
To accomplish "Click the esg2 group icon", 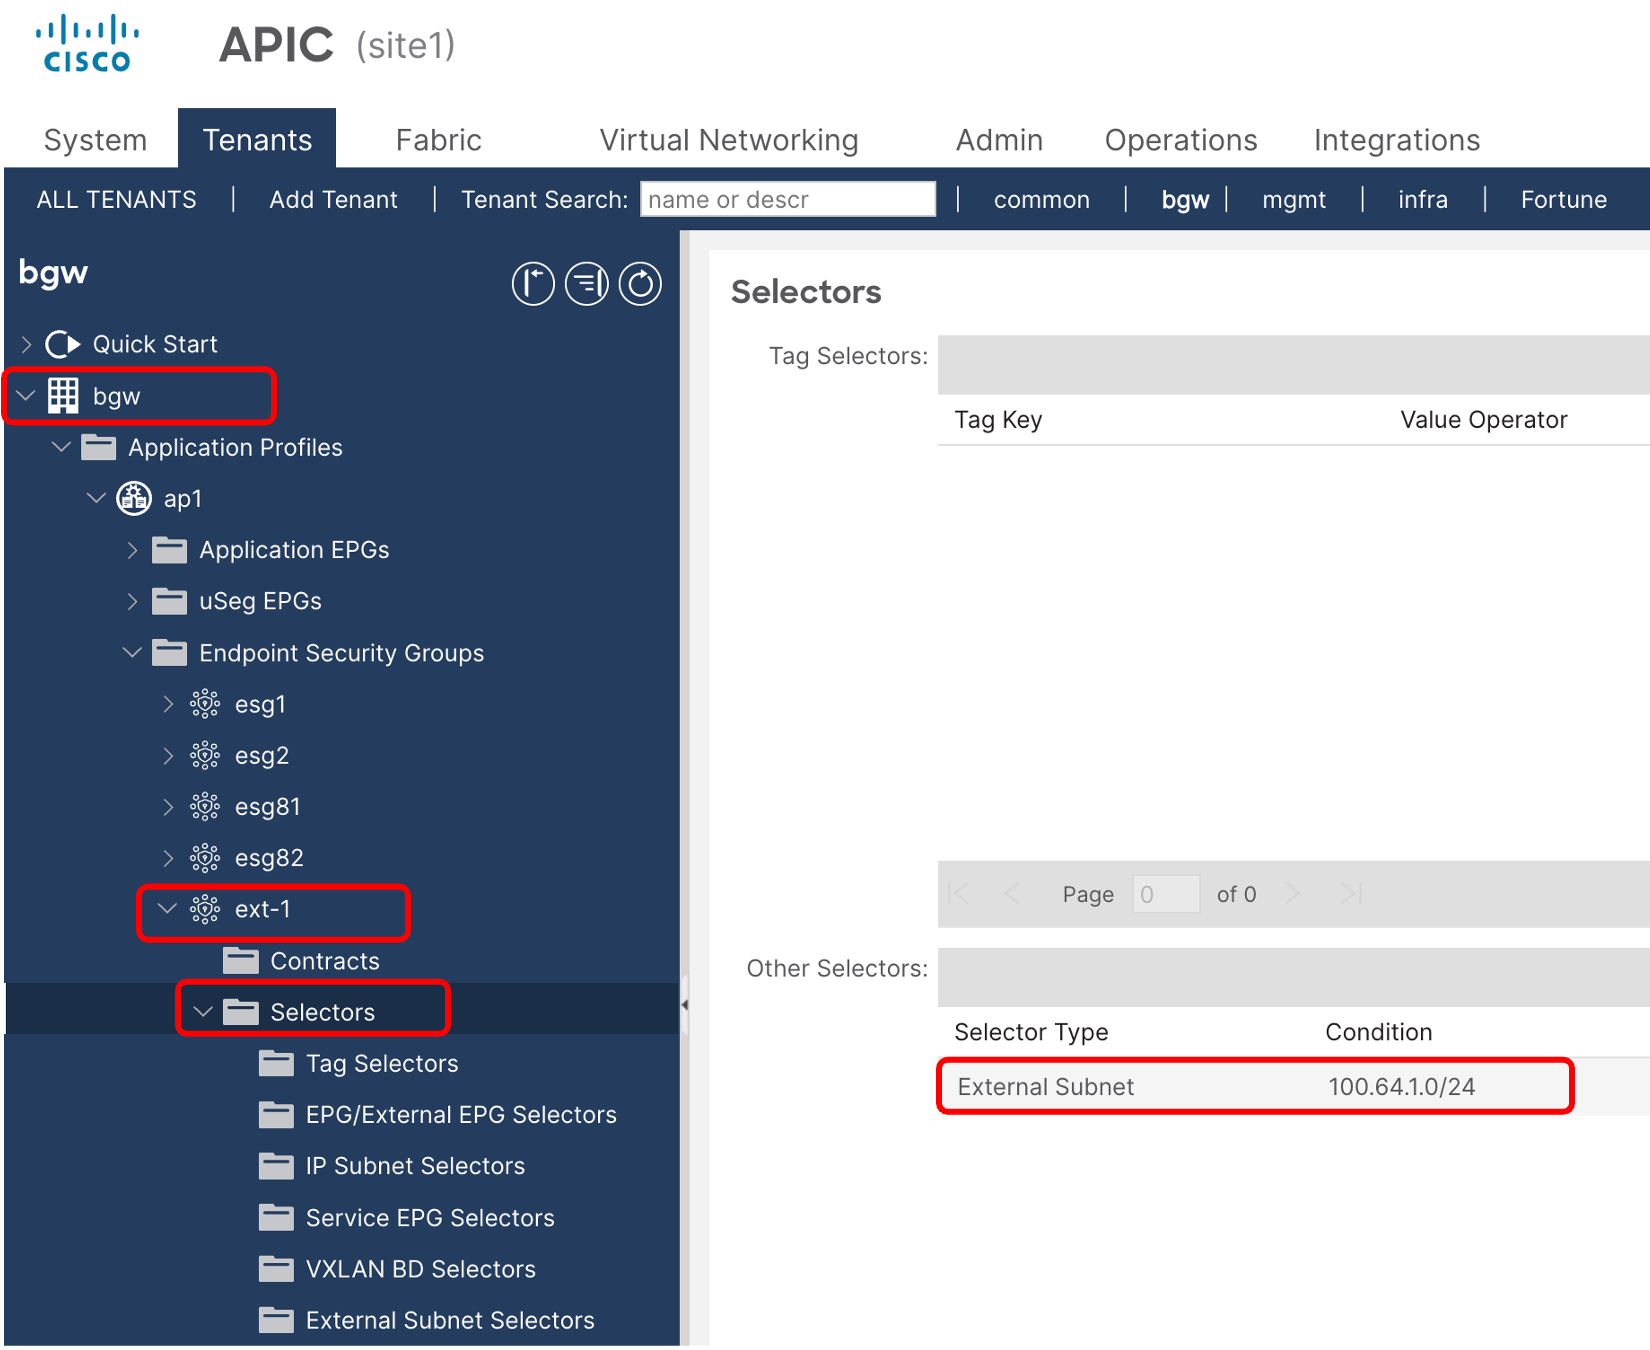I will [205, 755].
